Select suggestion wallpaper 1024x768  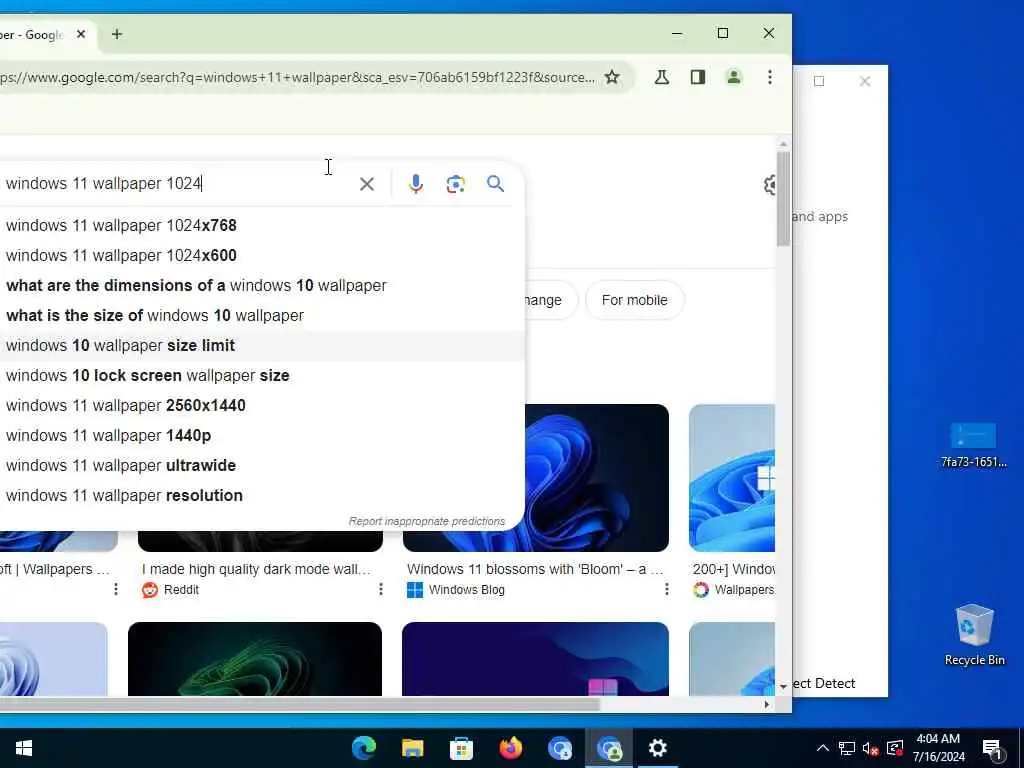point(261,225)
